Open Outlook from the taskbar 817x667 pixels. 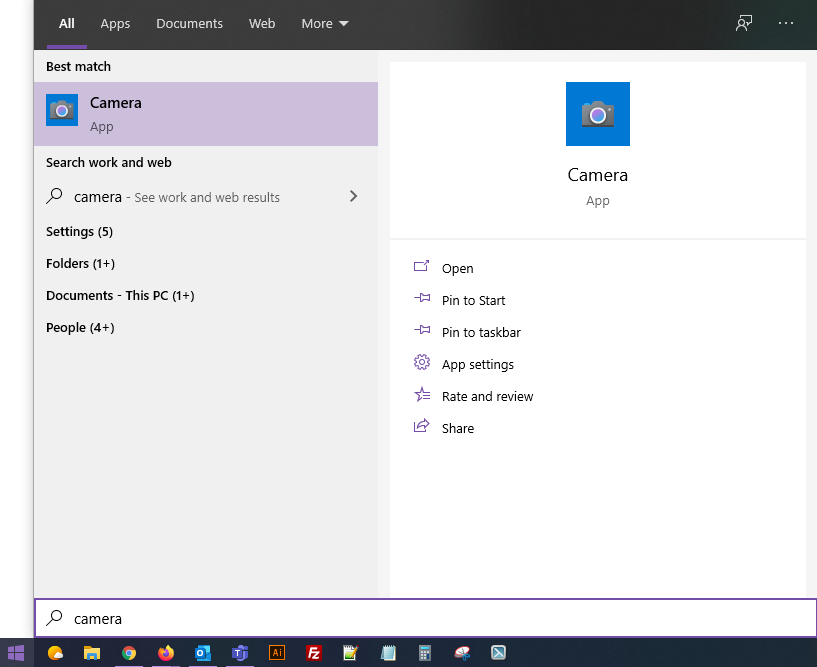(x=203, y=652)
